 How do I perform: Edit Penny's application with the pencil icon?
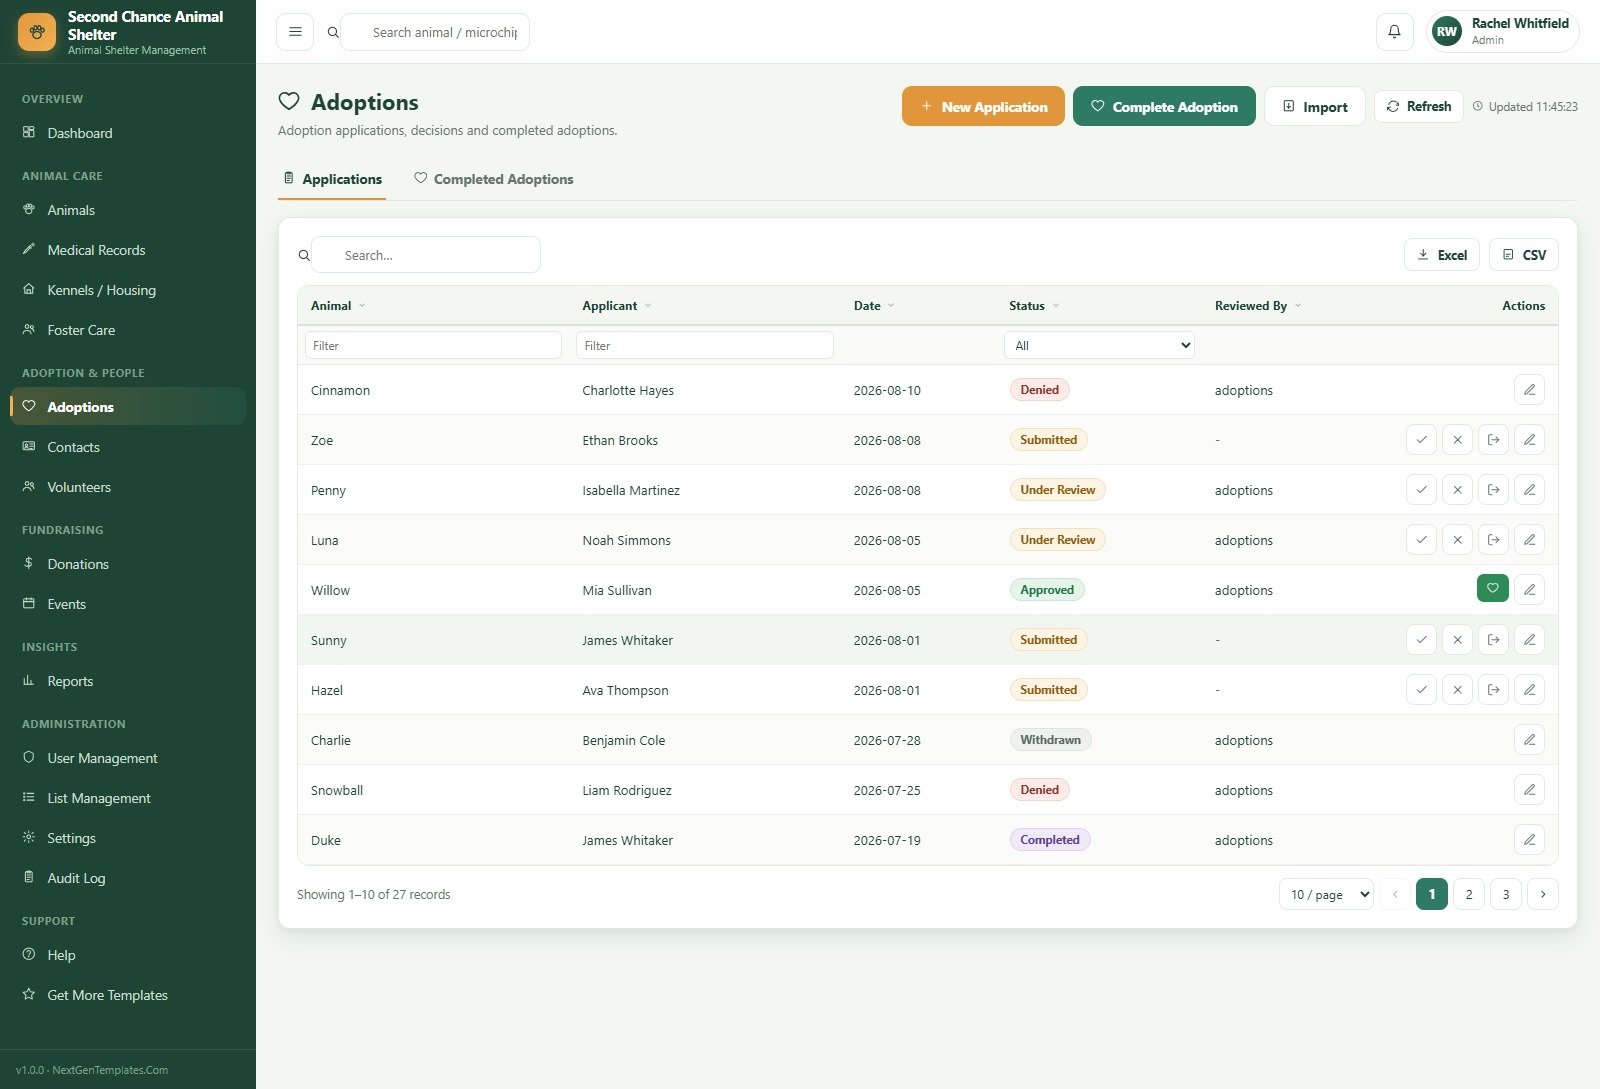(x=1529, y=490)
